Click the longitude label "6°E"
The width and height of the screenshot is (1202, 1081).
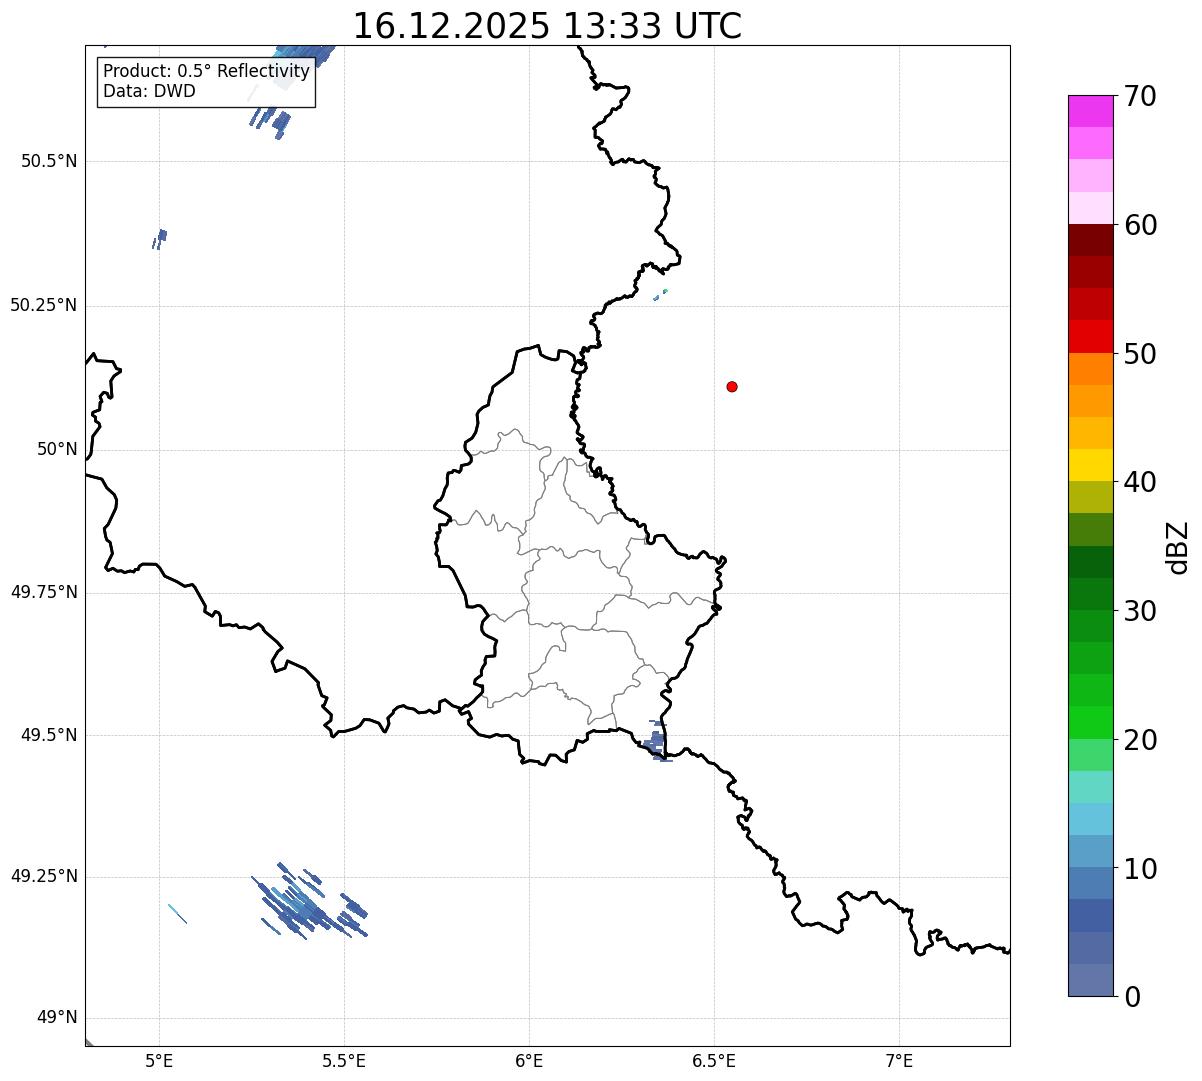(x=529, y=1060)
